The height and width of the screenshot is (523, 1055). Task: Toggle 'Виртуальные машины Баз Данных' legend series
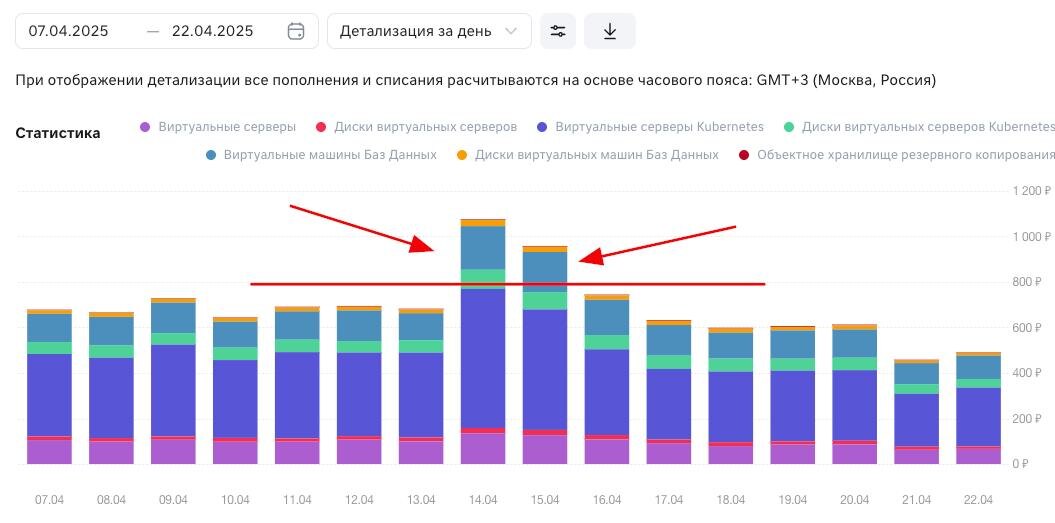(322, 155)
